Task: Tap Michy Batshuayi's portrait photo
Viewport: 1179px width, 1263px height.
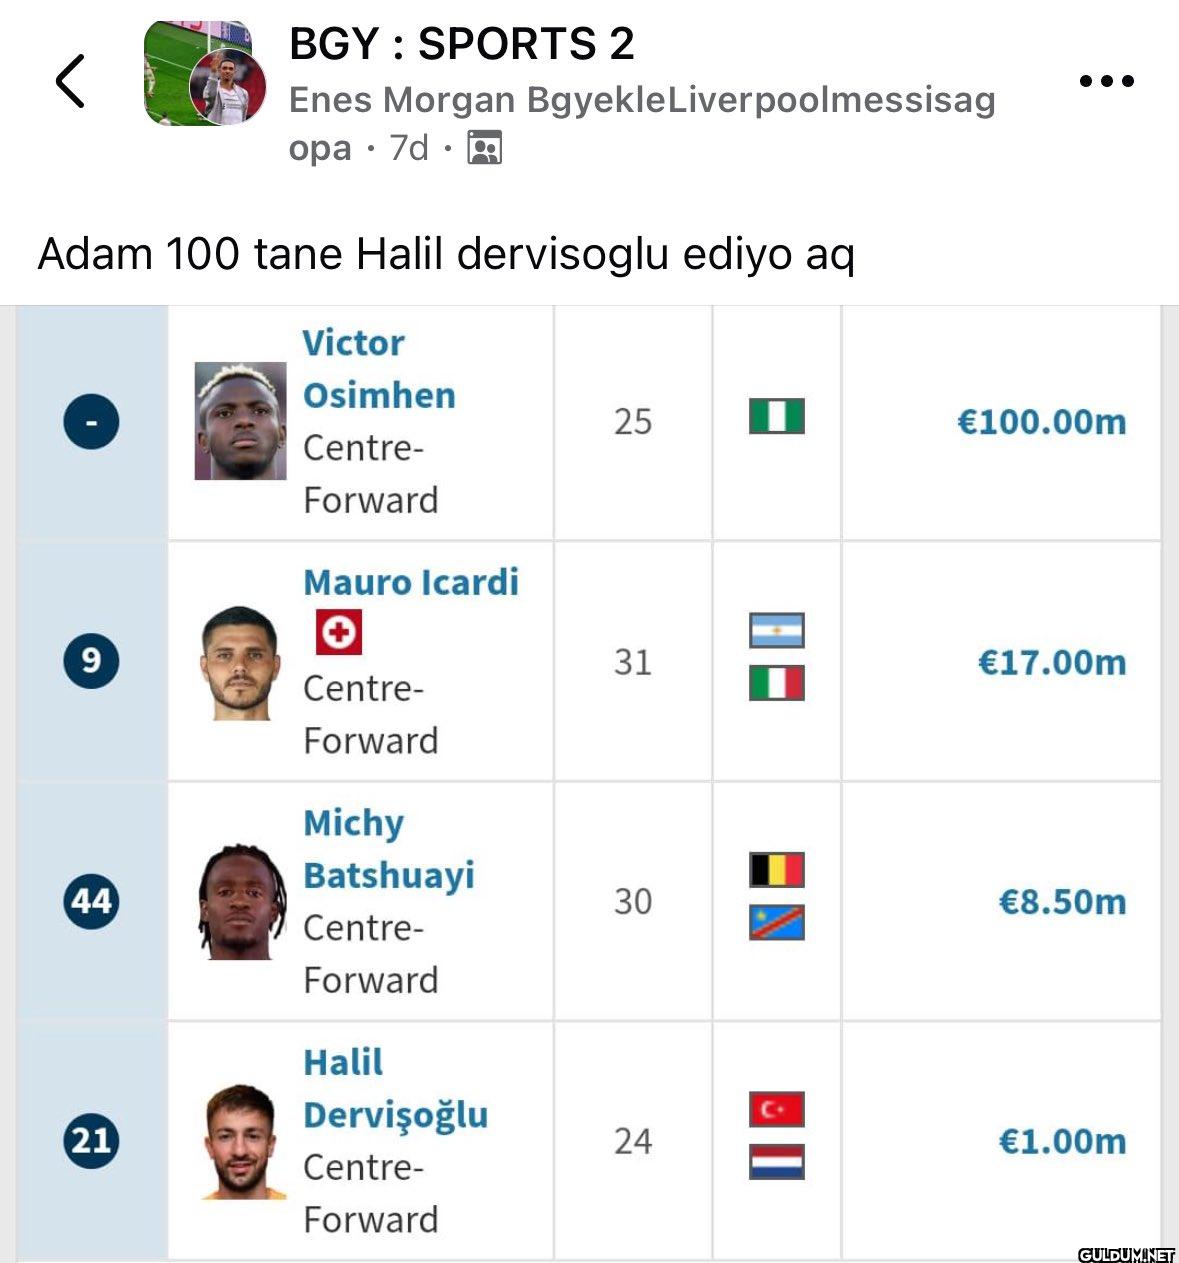Action: click(240, 902)
